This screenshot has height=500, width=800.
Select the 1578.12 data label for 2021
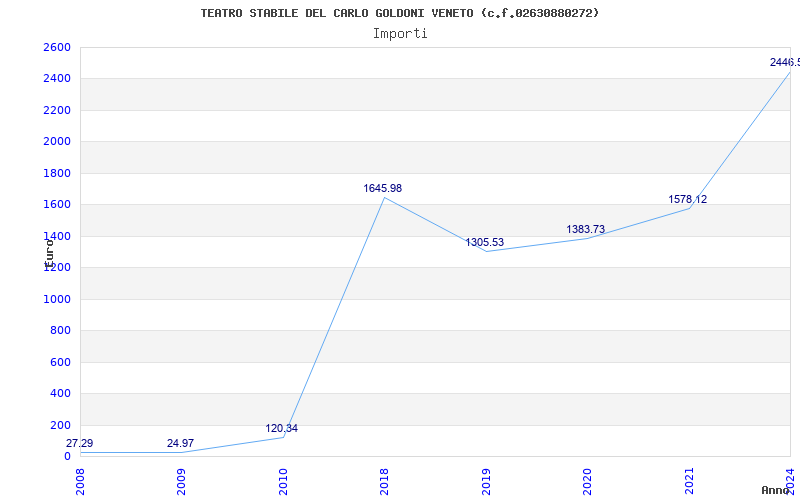[x=688, y=199]
